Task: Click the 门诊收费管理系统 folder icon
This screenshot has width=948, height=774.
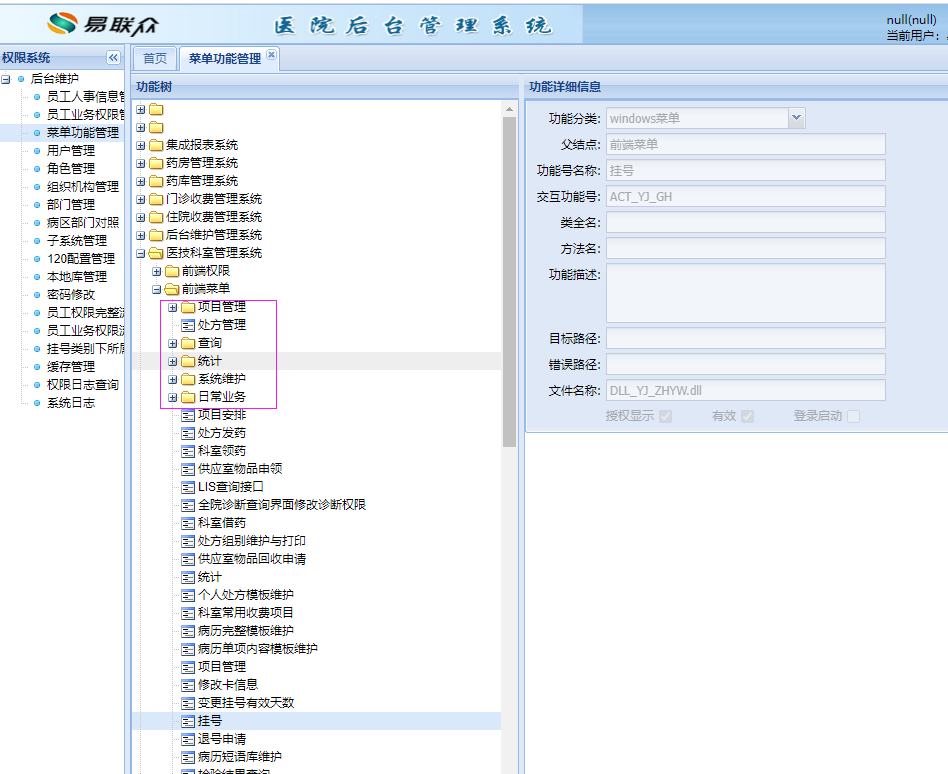Action: pyautogui.click(x=156, y=199)
